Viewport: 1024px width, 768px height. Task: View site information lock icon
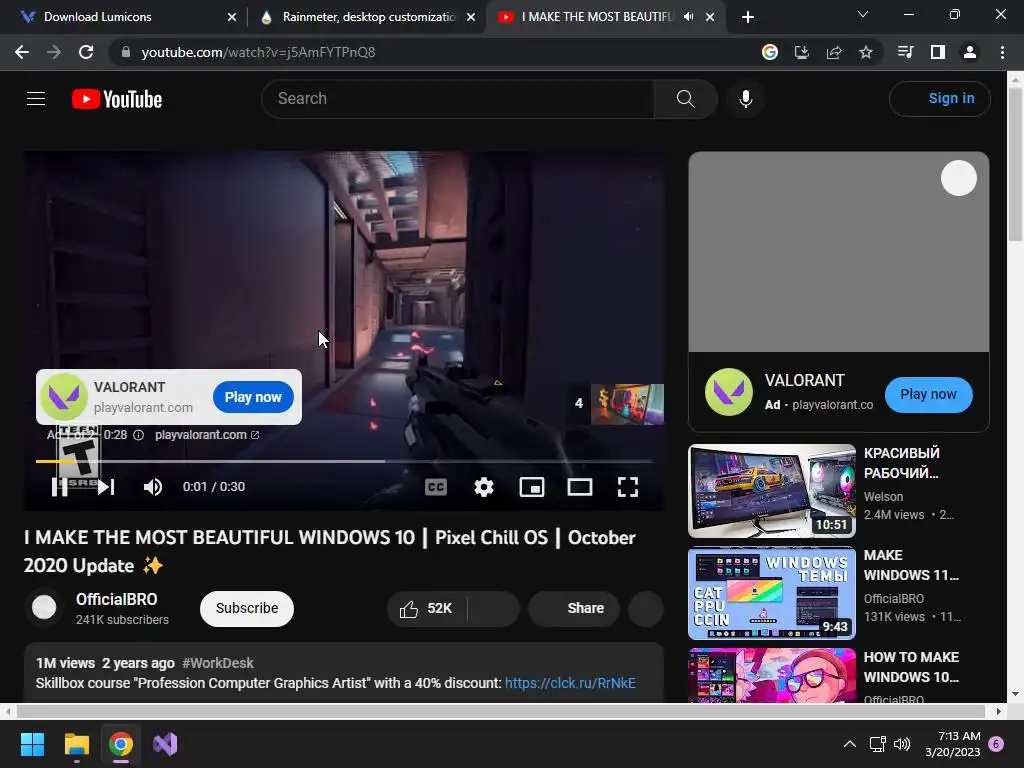click(x=125, y=52)
